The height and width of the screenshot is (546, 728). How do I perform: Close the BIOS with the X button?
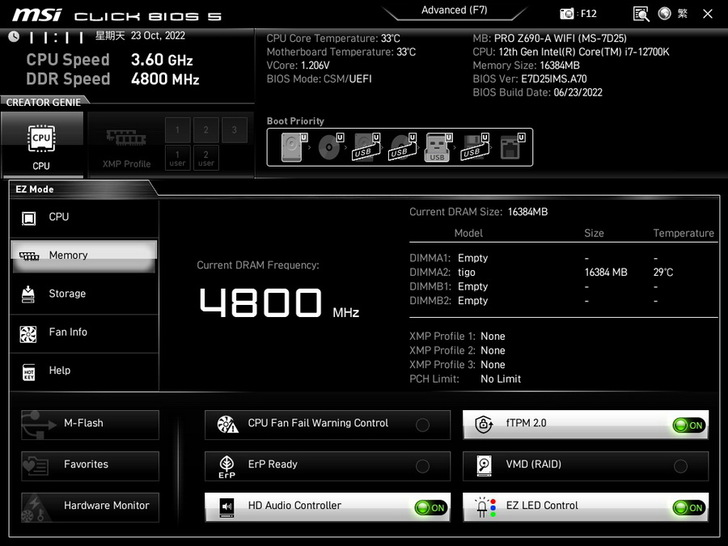click(708, 14)
